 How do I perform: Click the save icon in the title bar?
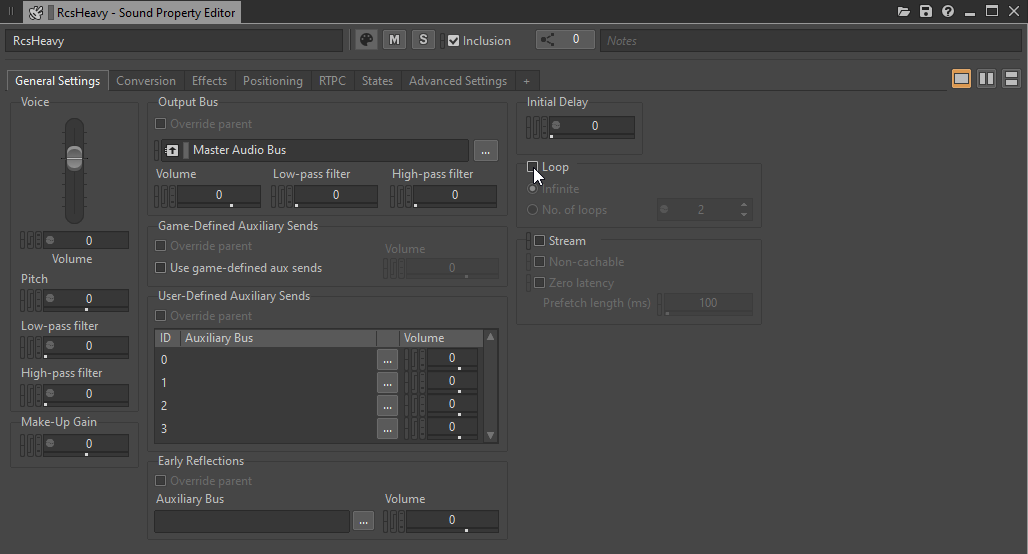pos(926,12)
